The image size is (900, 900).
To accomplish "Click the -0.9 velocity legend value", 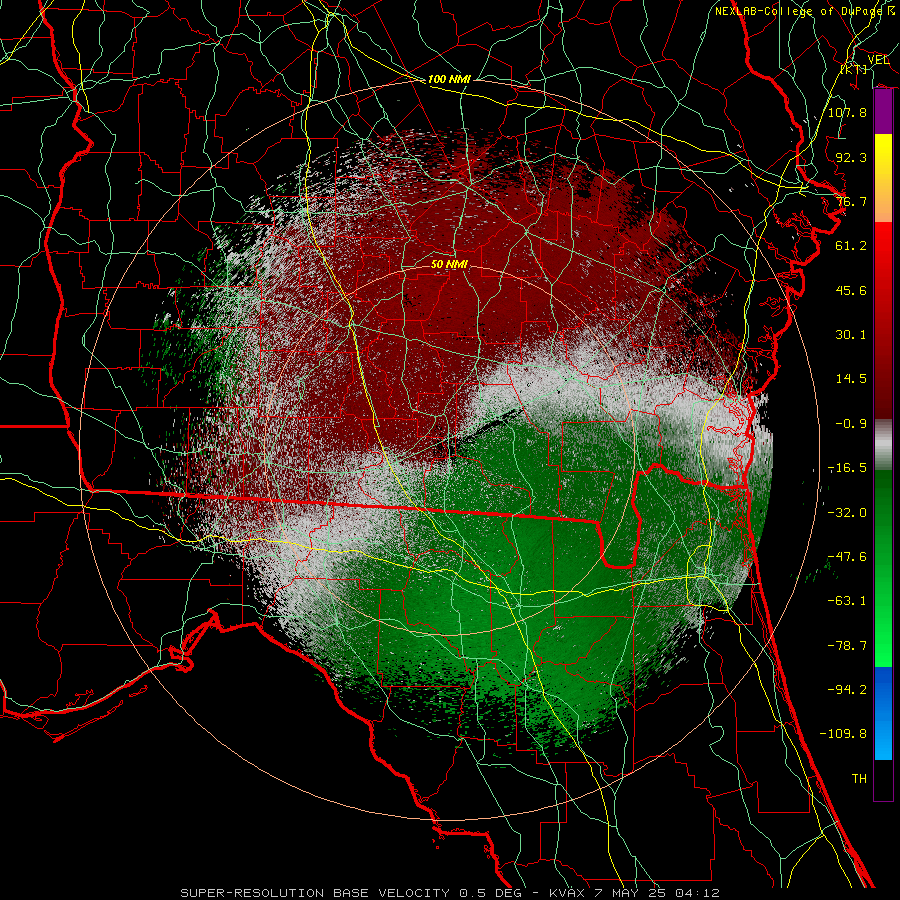I will coord(851,424).
